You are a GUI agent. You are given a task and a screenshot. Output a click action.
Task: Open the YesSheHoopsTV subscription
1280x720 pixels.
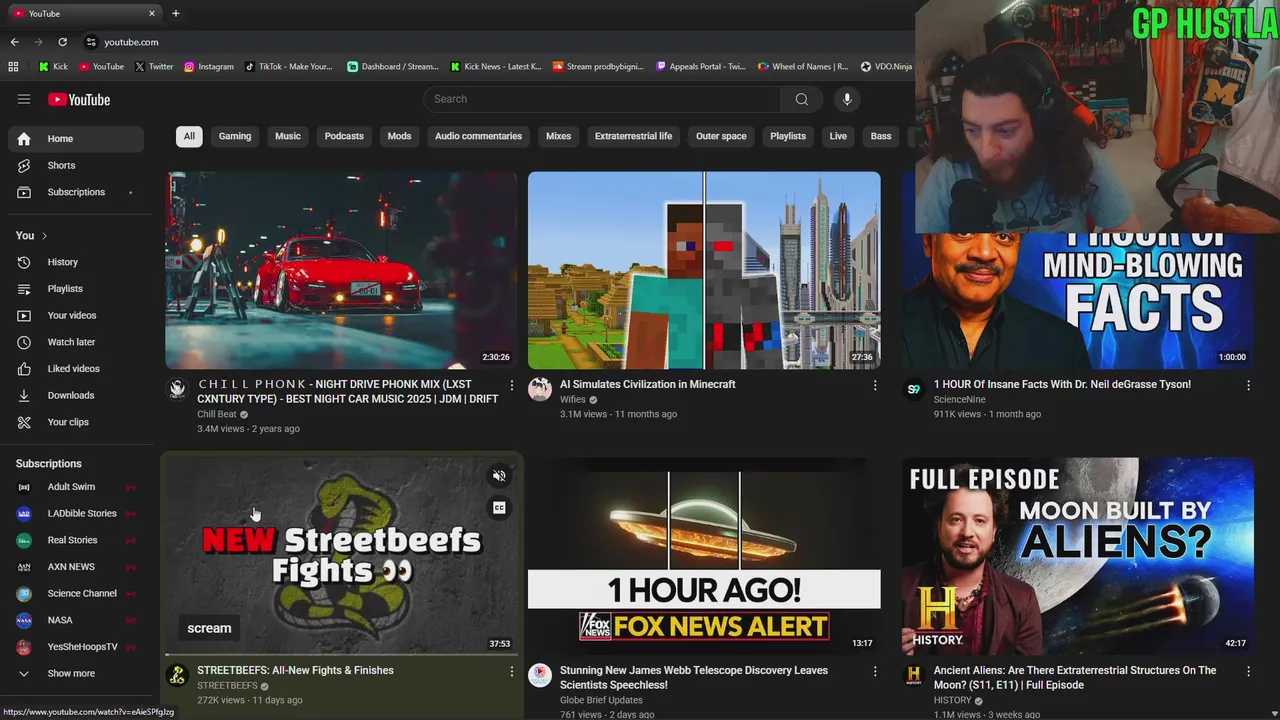click(x=76, y=647)
